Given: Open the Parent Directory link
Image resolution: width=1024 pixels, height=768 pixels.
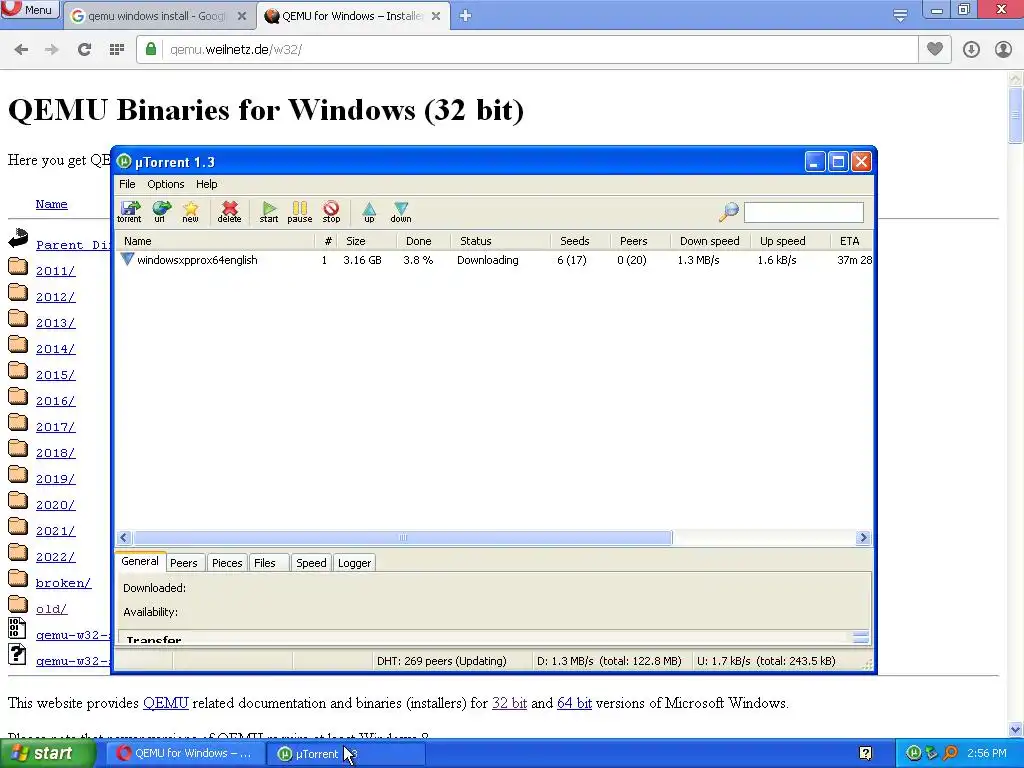Looking at the screenshot, I should (72, 245).
